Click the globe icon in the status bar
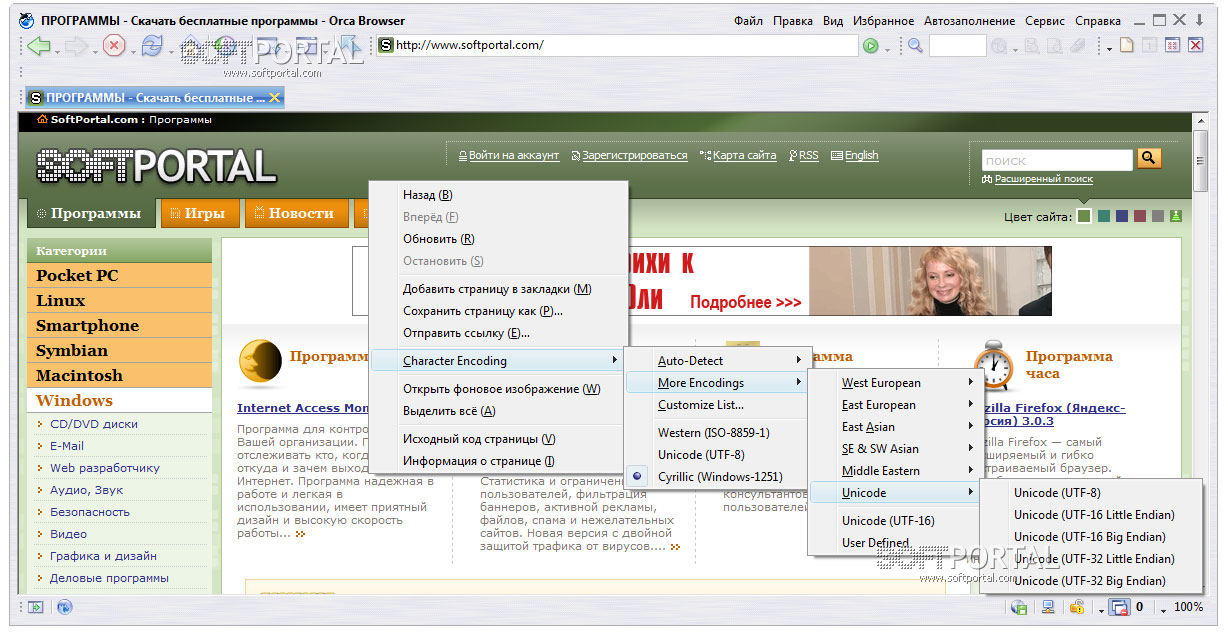The image size is (1228, 634). click(x=64, y=606)
